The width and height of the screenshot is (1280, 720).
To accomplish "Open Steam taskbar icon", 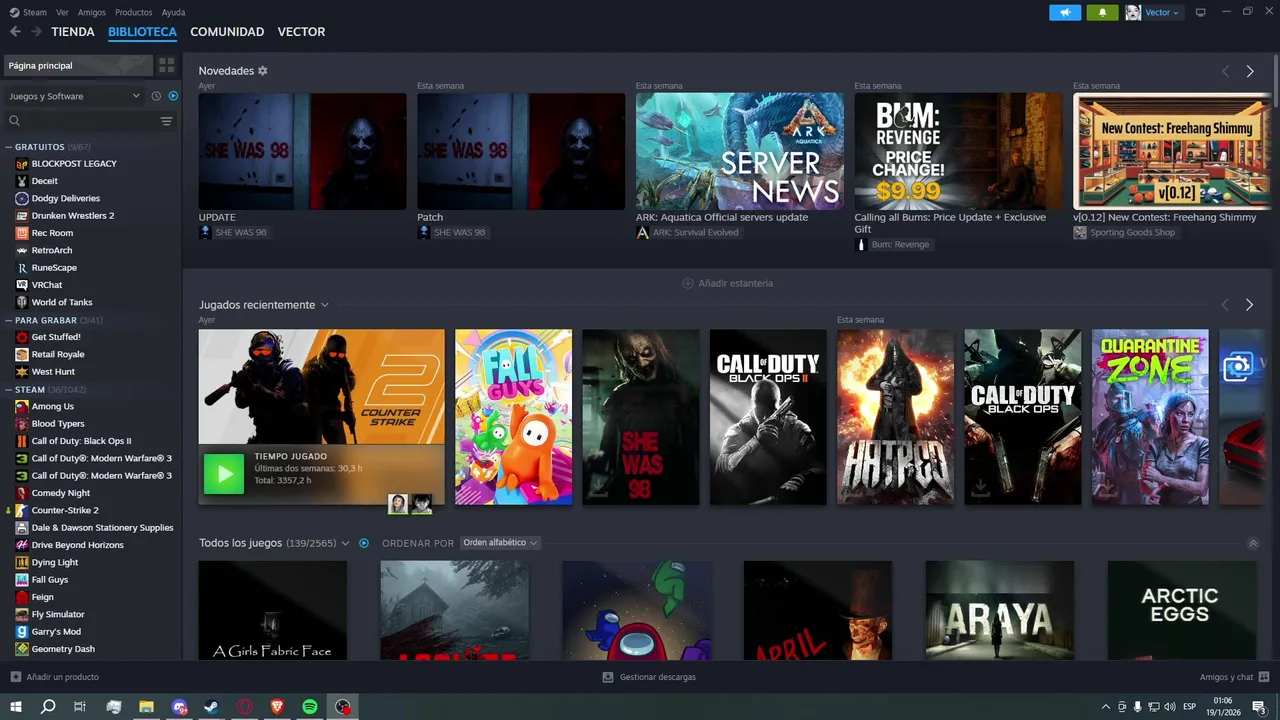I will coord(212,707).
